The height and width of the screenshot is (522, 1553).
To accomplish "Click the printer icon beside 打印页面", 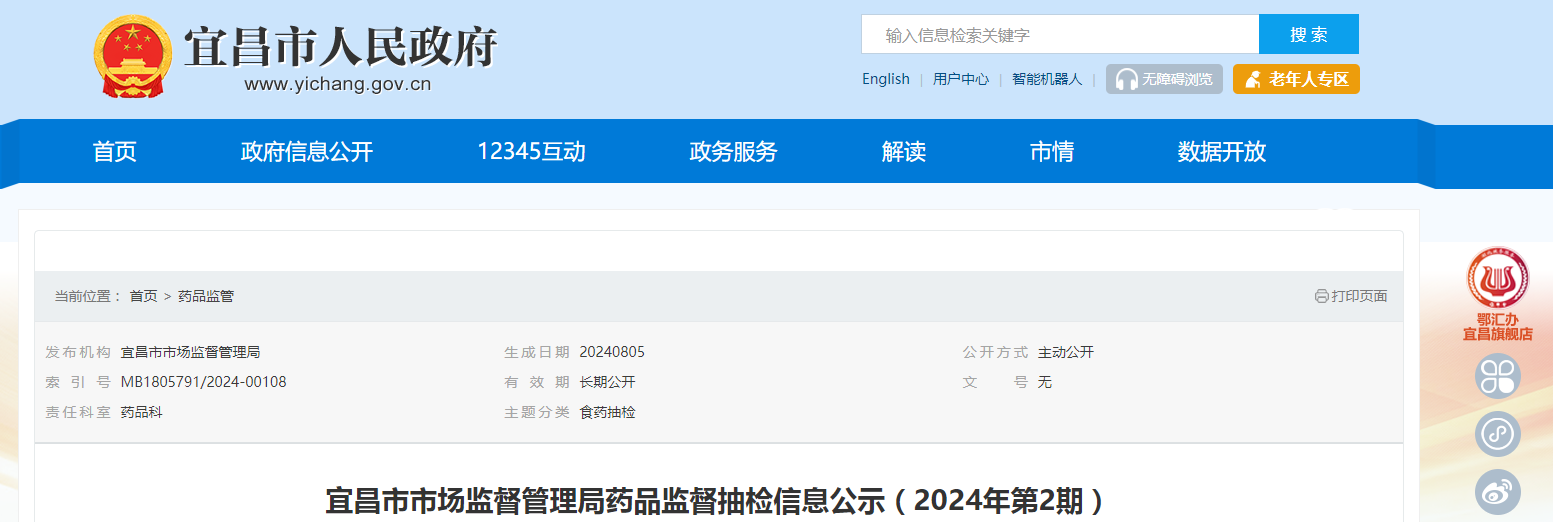I will 1321,296.
